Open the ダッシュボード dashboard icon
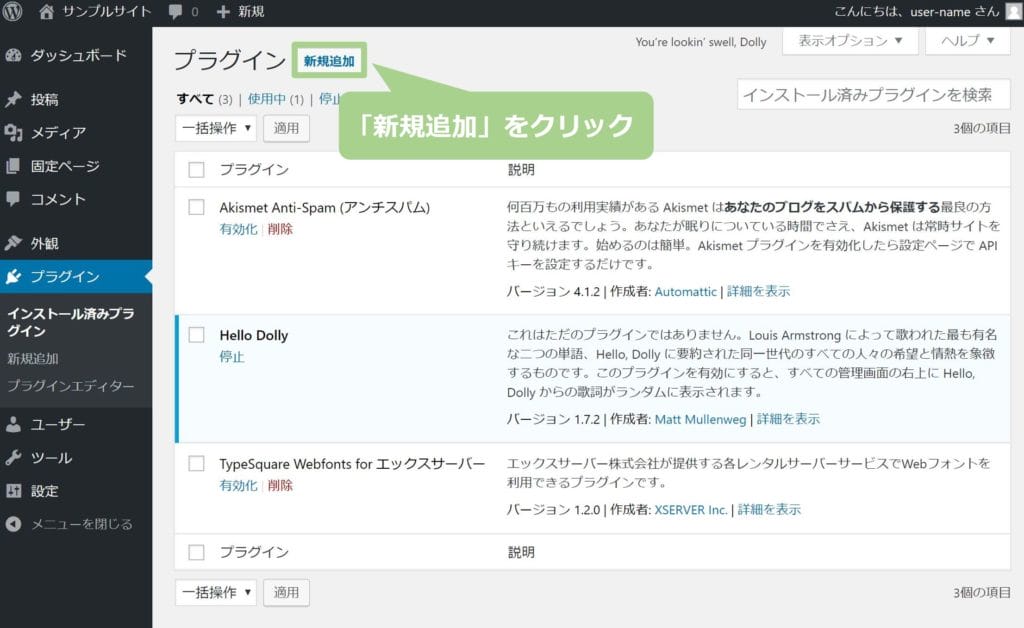1024x628 pixels. point(14,55)
